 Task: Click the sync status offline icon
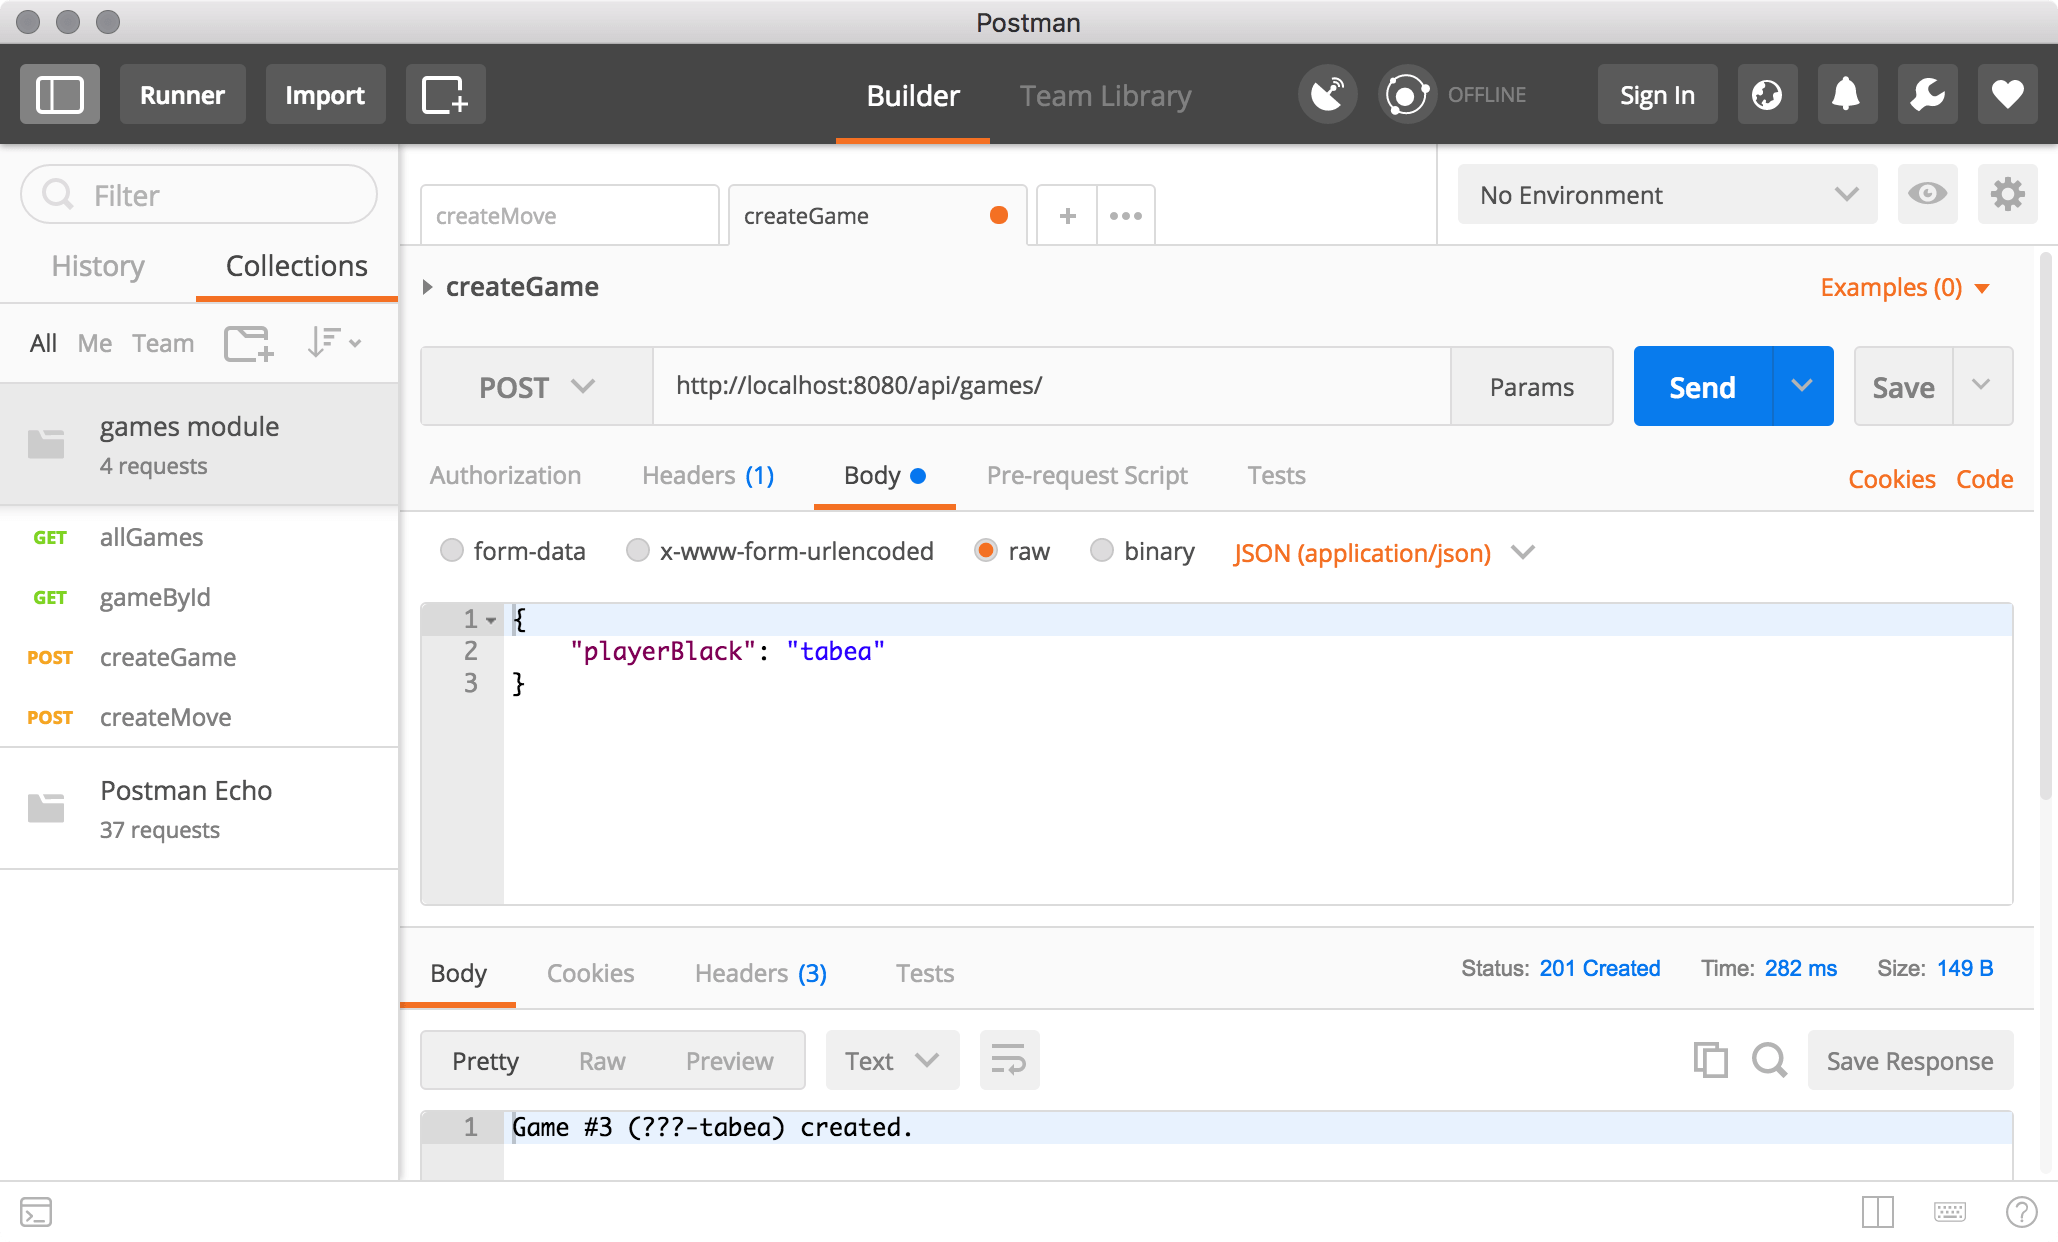tap(1406, 95)
